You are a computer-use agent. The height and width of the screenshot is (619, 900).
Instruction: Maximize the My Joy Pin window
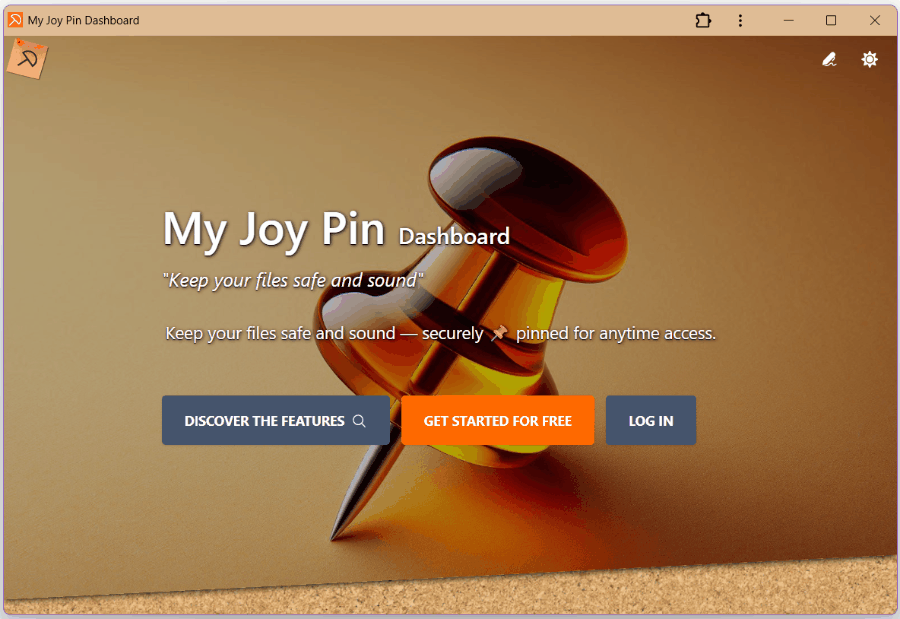[x=831, y=21]
